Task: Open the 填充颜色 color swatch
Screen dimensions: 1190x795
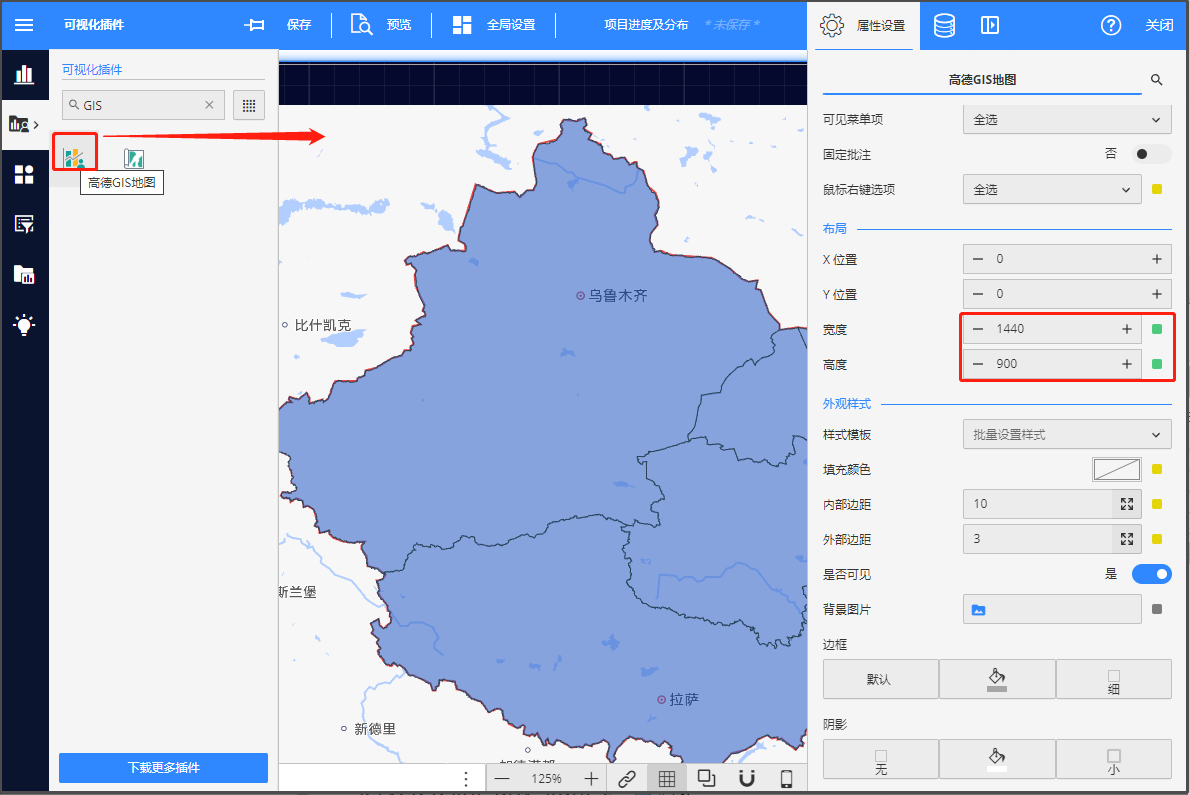Action: pos(1116,469)
